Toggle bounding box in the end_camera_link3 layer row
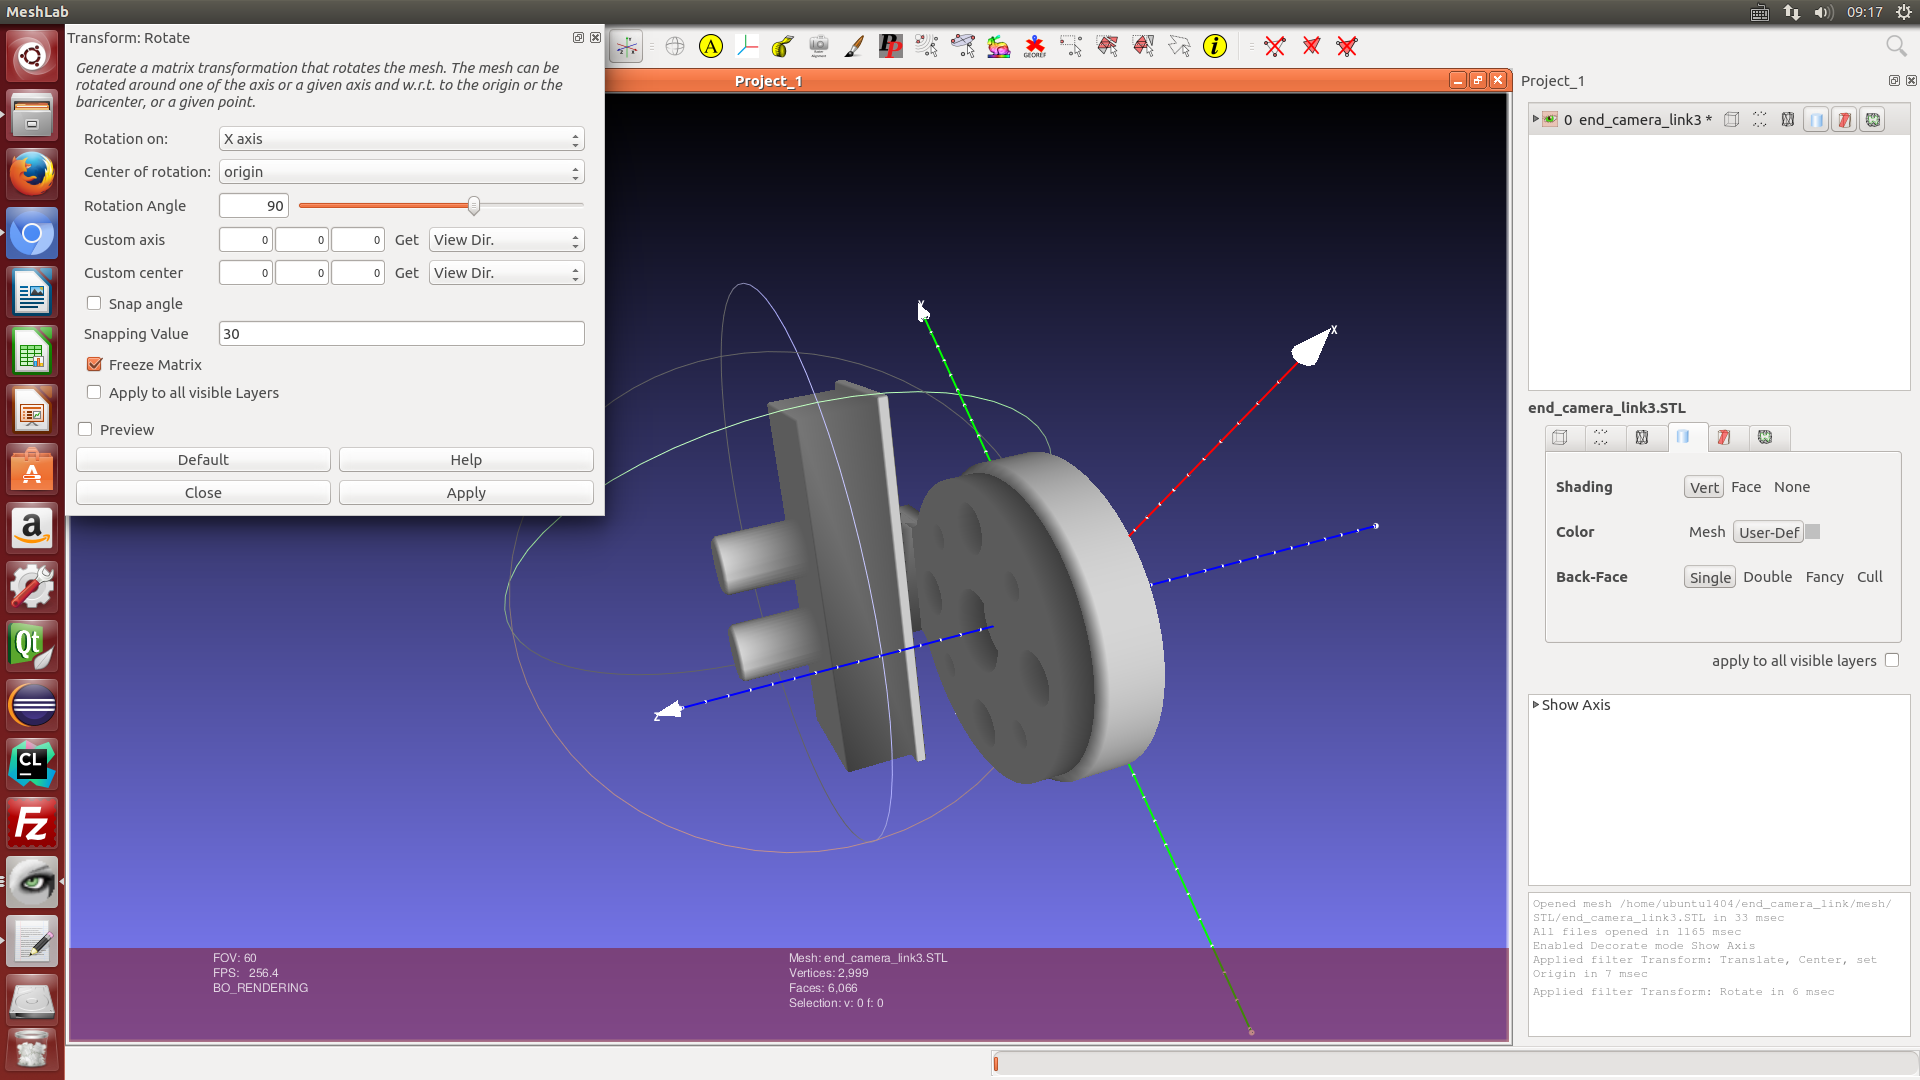This screenshot has width=1920, height=1080. point(1732,120)
